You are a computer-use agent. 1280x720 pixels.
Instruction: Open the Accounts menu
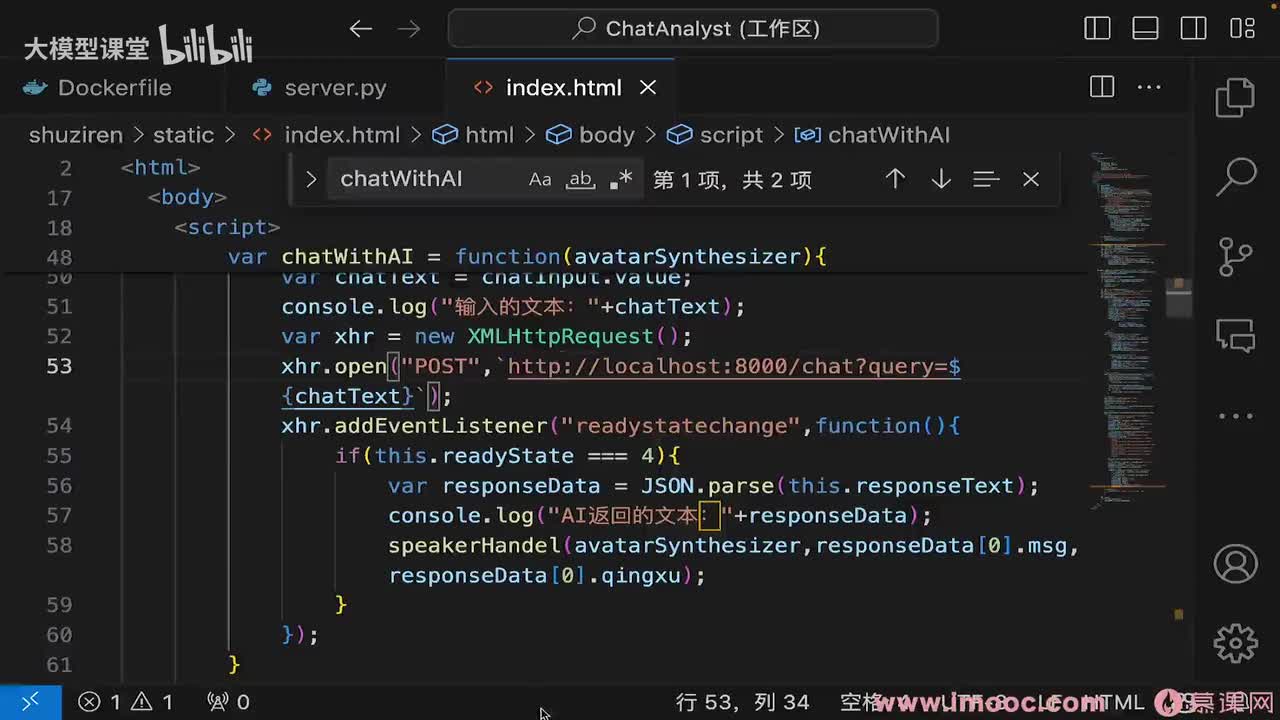click(x=1236, y=563)
